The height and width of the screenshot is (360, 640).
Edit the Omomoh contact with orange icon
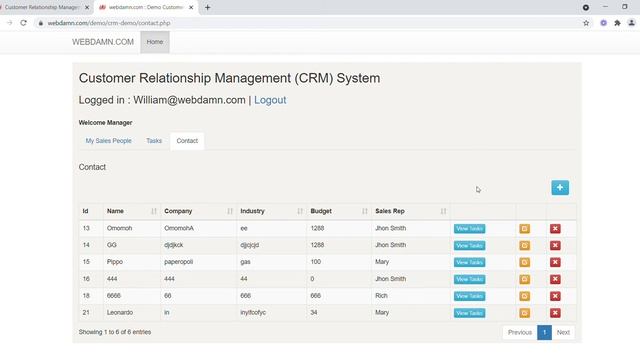[524, 229]
